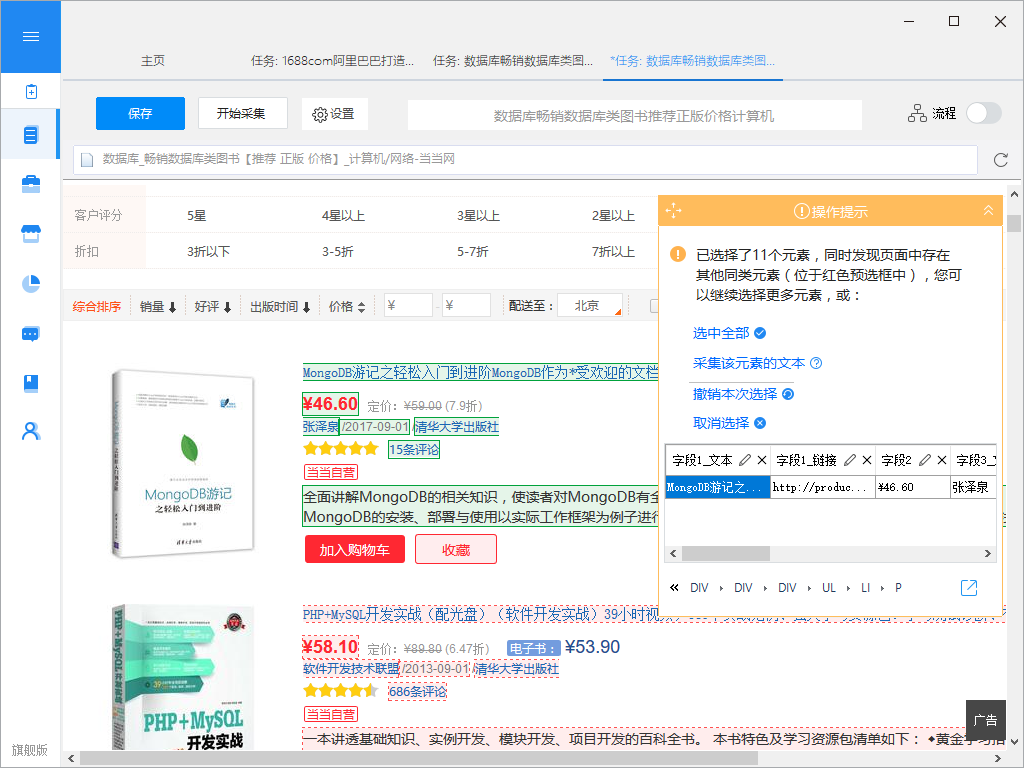Select the task list document icon in sidebar
This screenshot has width=1024, height=768.
point(31,135)
